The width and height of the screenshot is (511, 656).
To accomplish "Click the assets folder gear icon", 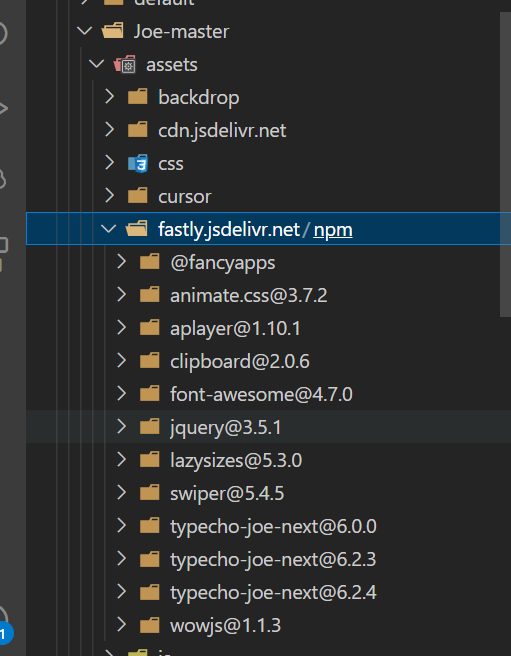I will (125, 64).
